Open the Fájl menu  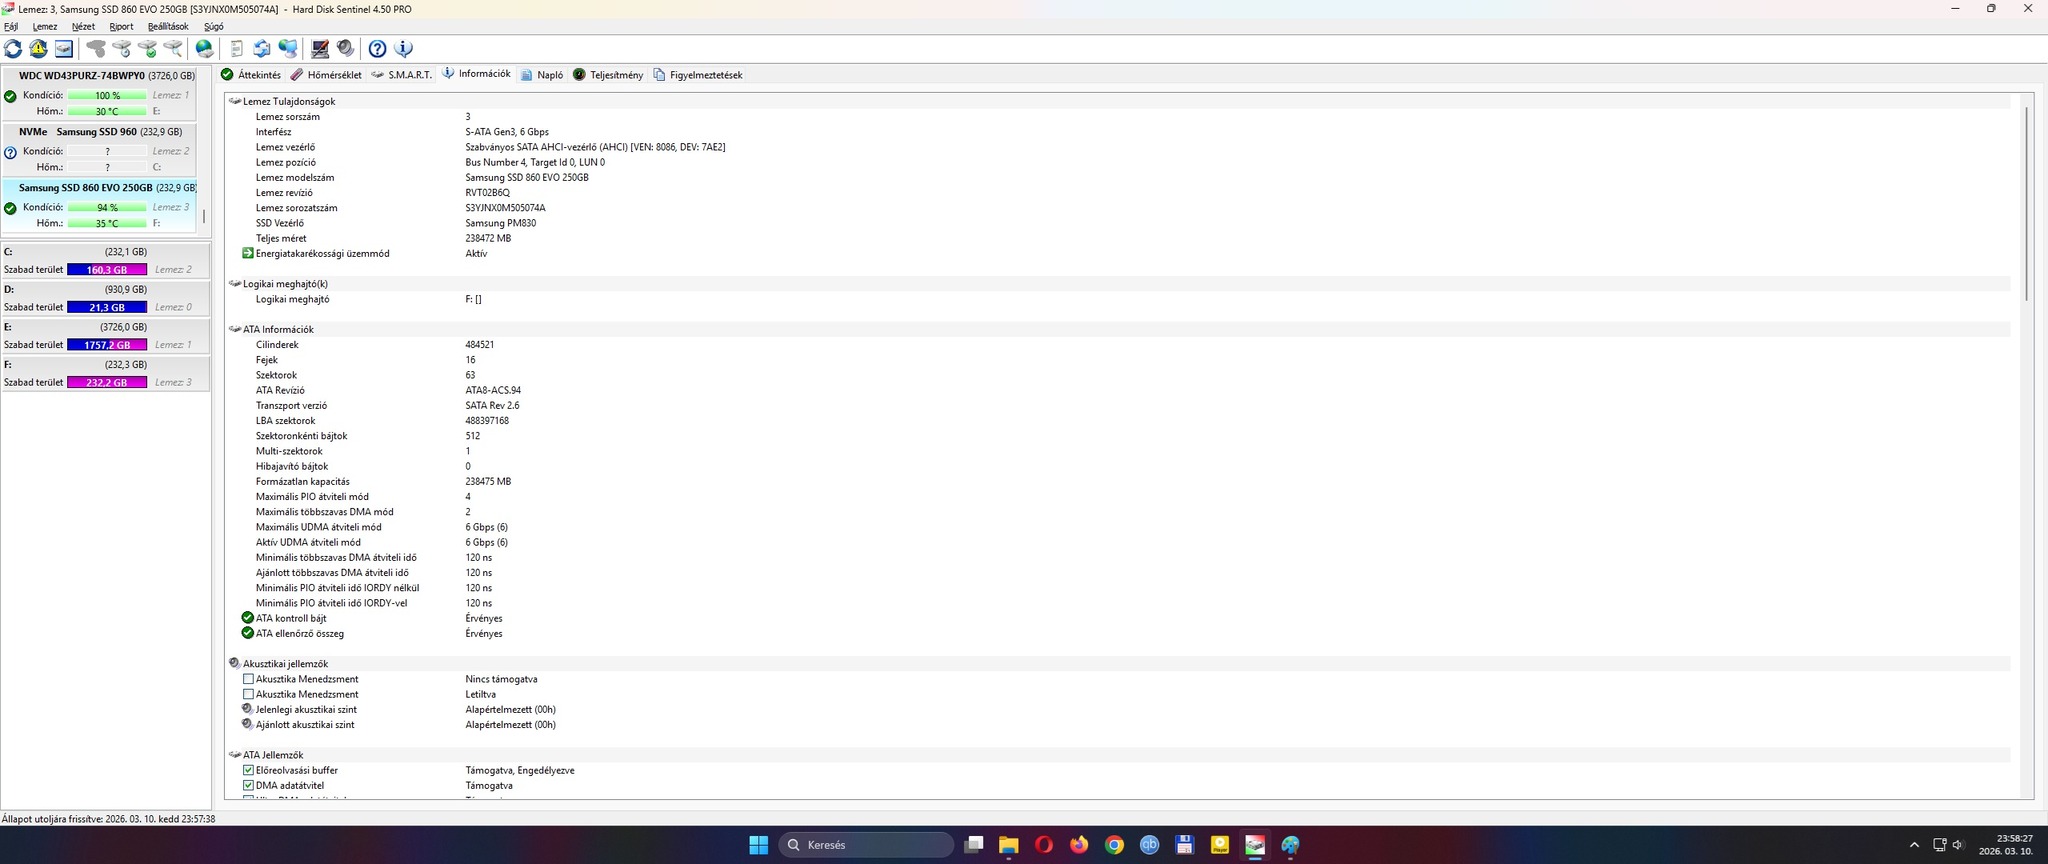[x=11, y=27]
